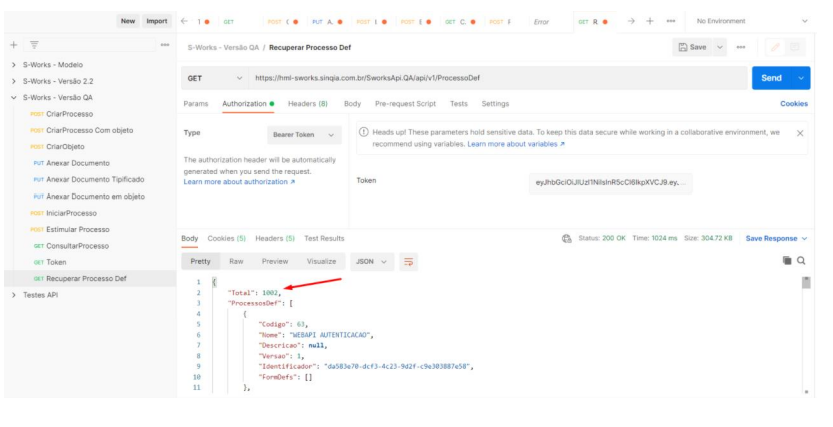
Task: Open request more actions ellipsis beside Save
Action: pos(741,47)
